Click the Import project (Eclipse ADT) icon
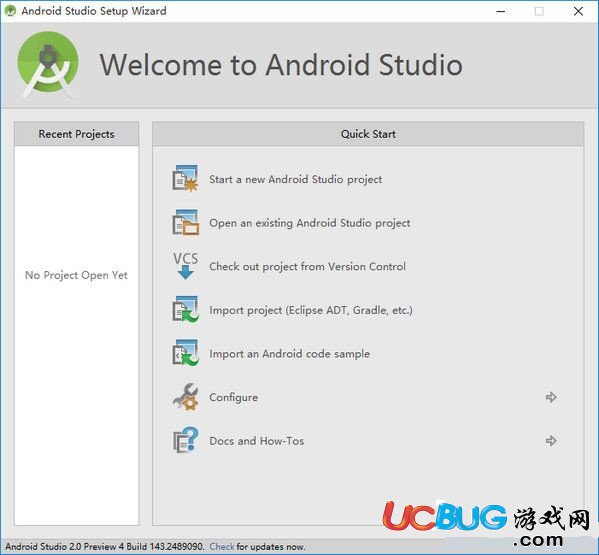Image resolution: width=599 pixels, height=555 pixels. coord(185,309)
